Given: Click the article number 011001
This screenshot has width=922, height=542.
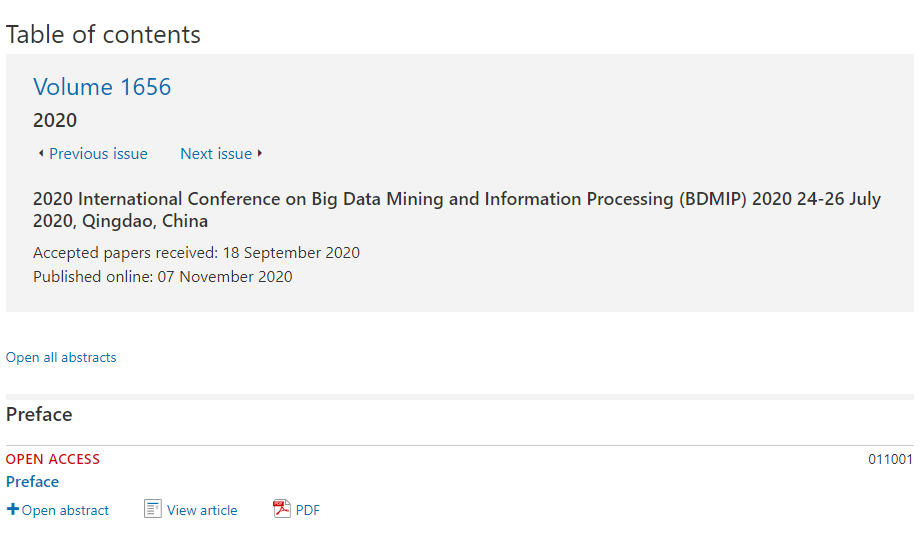Looking at the screenshot, I should 890,459.
